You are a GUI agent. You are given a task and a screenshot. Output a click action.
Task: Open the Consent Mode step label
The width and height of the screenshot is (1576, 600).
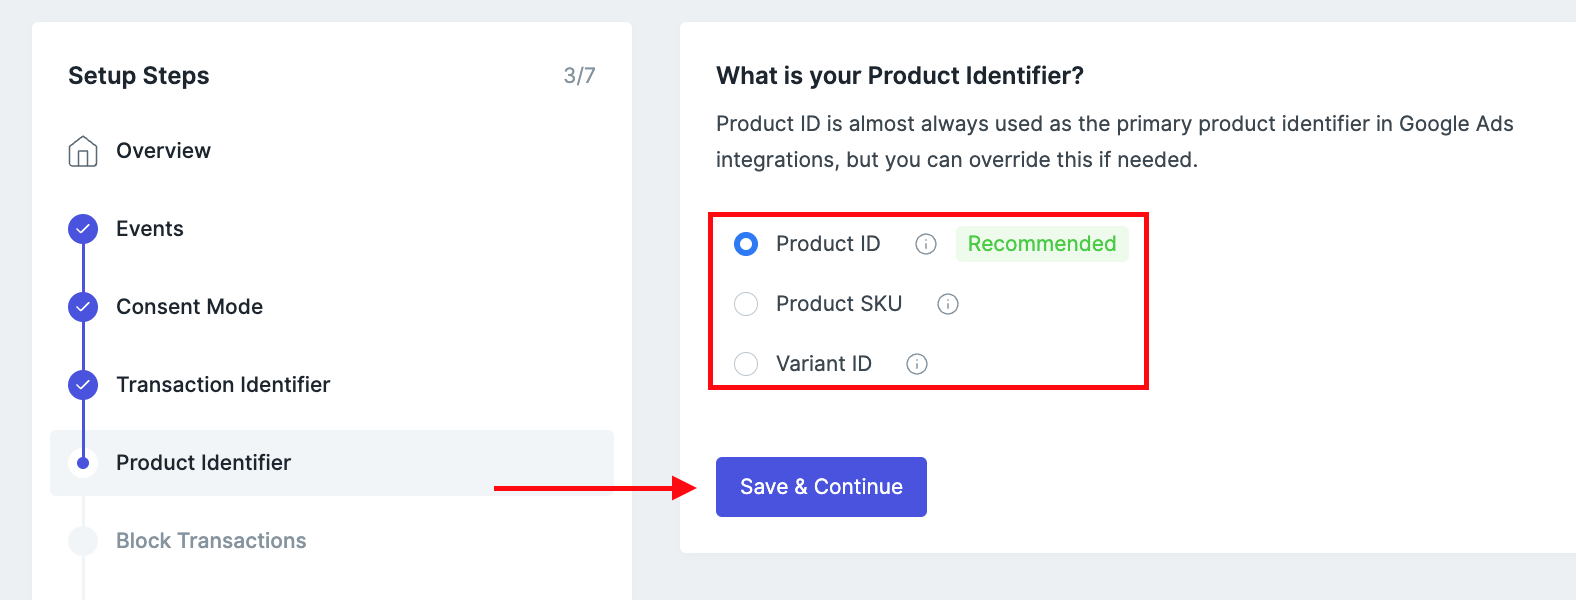pyautogui.click(x=189, y=307)
